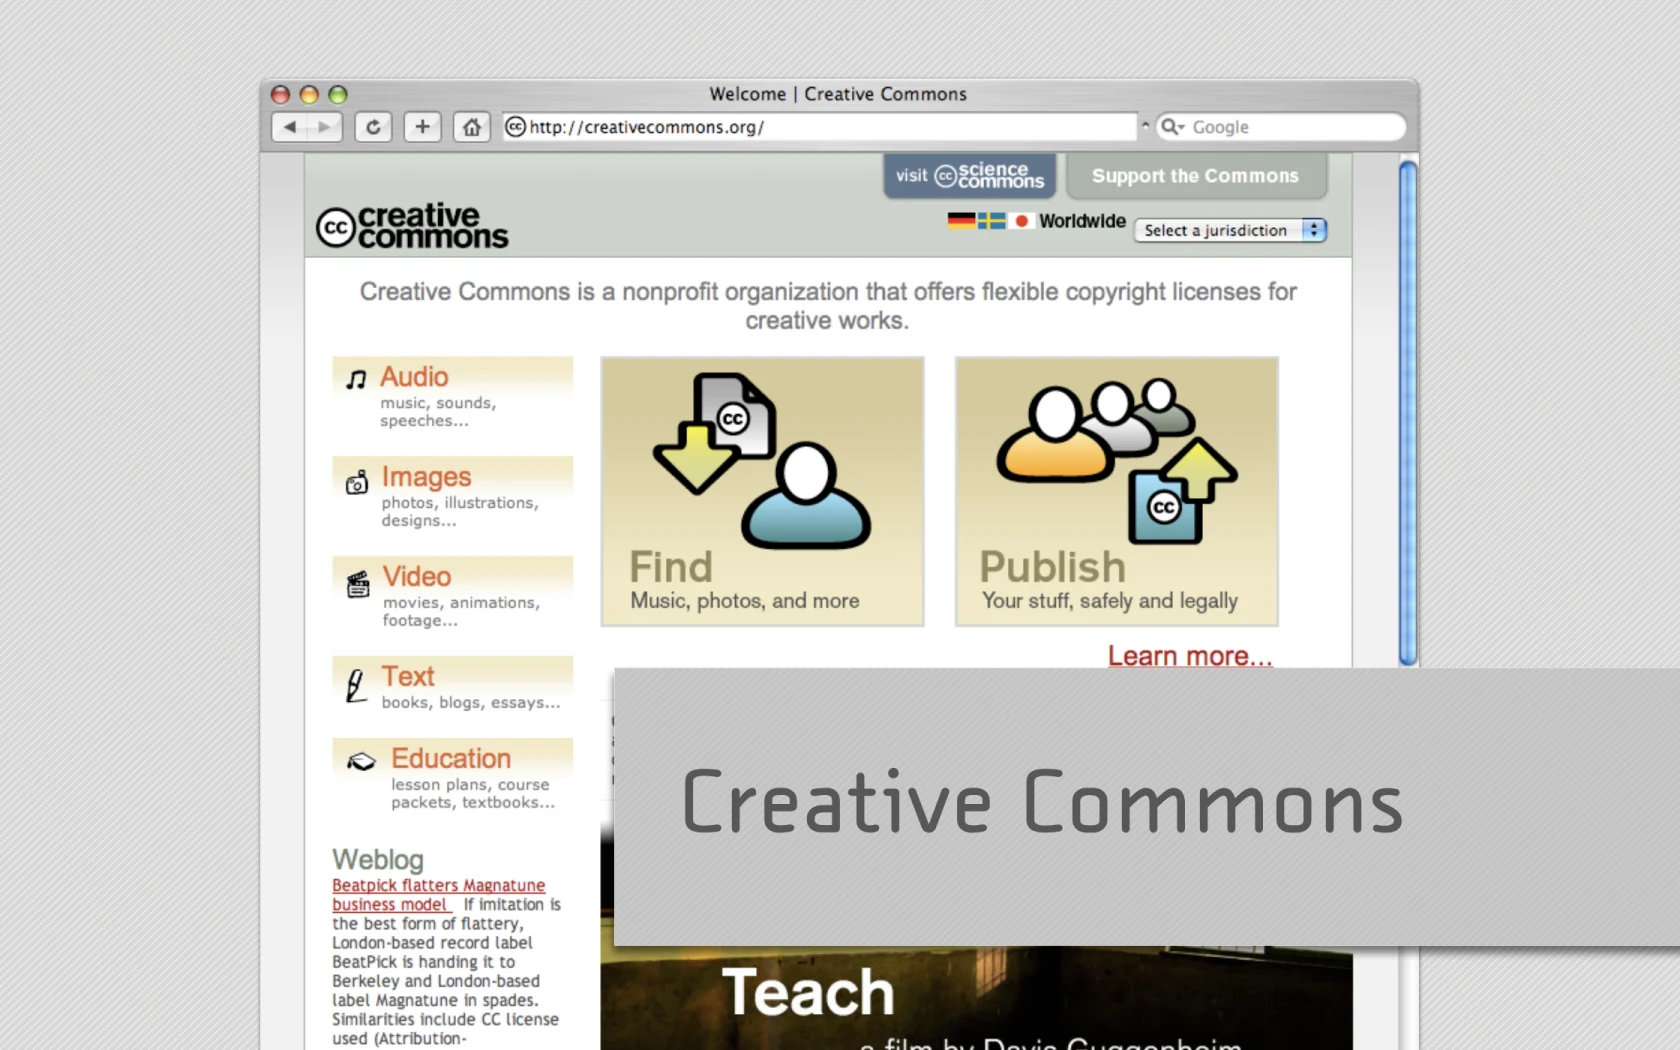This screenshot has height=1050, width=1680.
Task: Click the Weblog heading
Action: tap(378, 860)
